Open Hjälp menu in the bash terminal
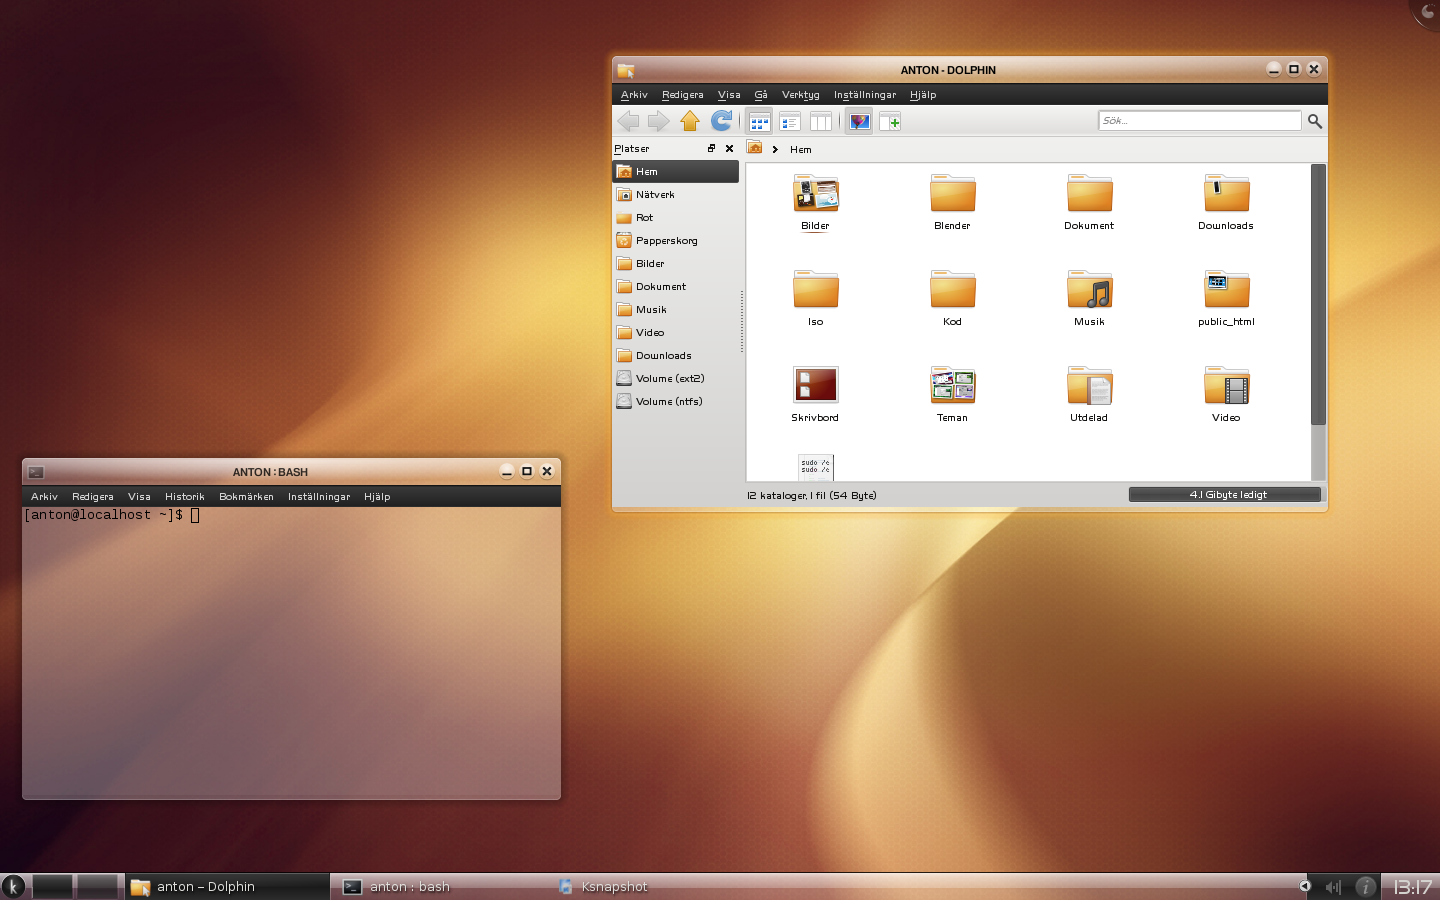The height and width of the screenshot is (900, 1440). pyautogui.click(x=377, y=497)
